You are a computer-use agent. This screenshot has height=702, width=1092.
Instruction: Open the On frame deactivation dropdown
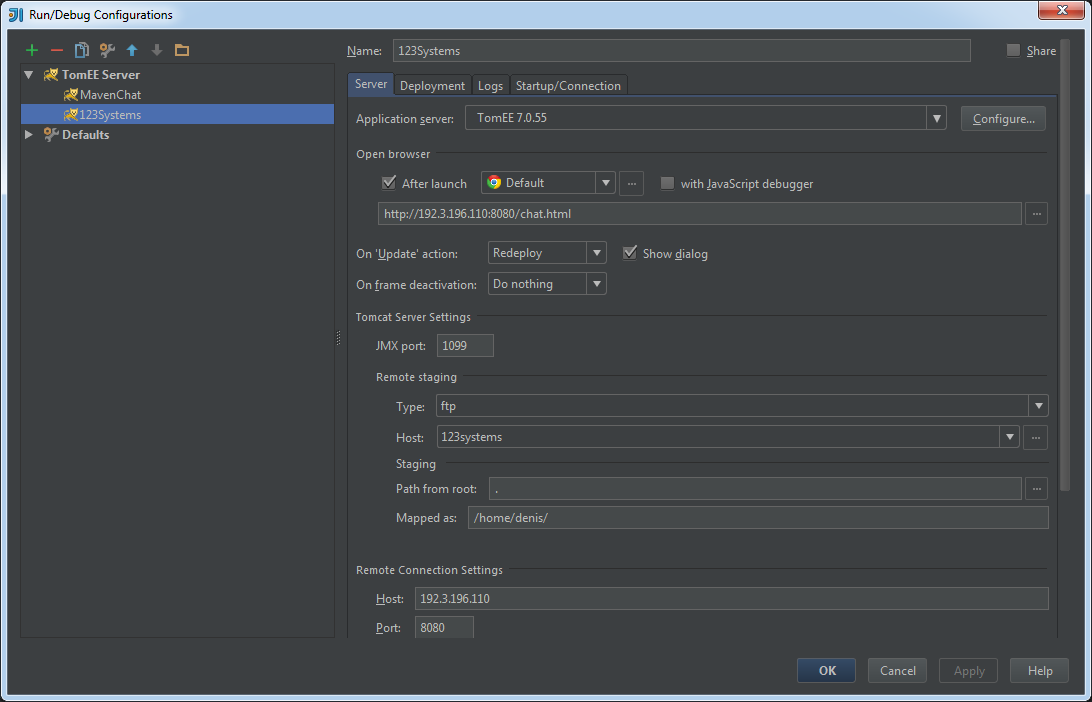(x=597, y=283)
